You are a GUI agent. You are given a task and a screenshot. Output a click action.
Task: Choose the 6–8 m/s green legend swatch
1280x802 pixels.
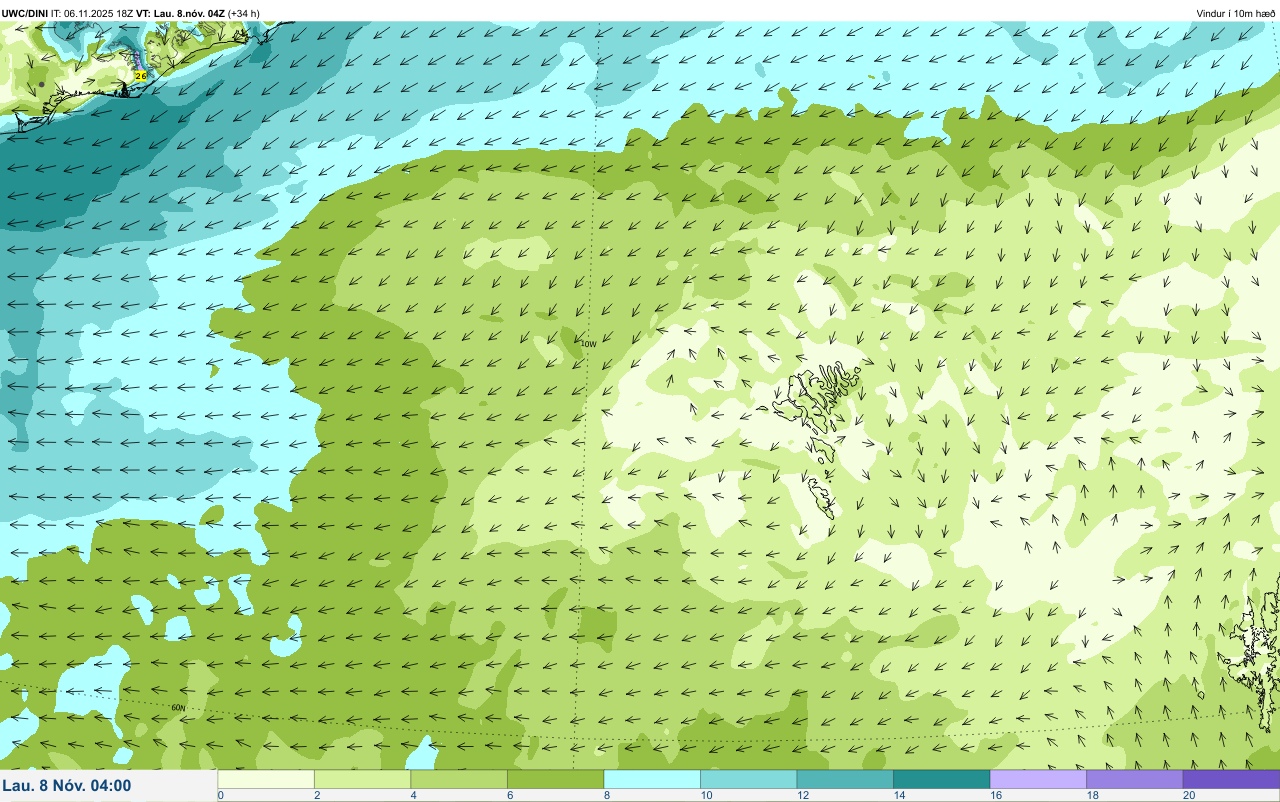[555, 779]
